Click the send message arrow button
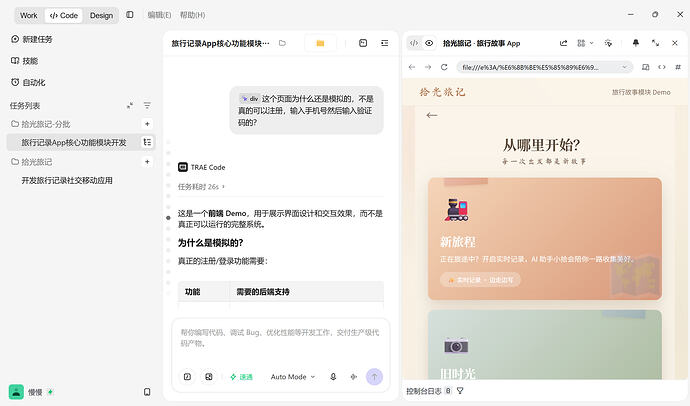 [x=374, y=377]
